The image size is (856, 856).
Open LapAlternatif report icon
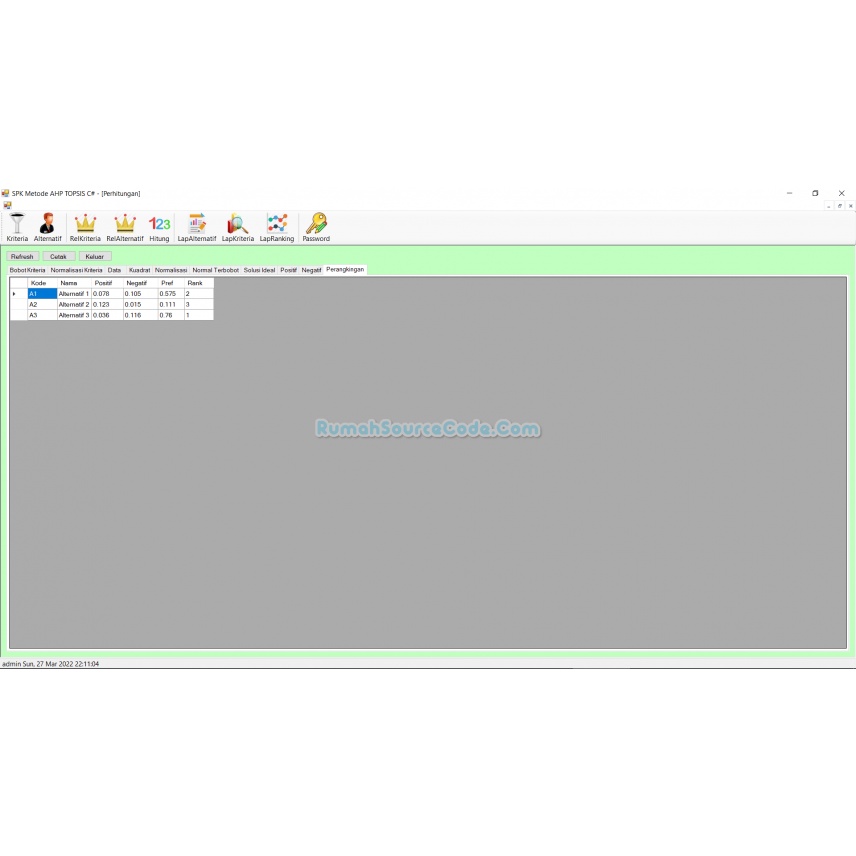[x=197, y=227]
